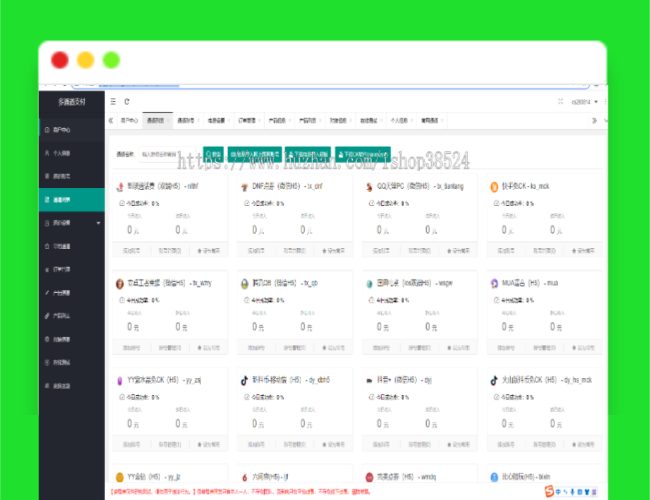650x500 pixels.
Task: Open the cs2001 user account dropdown
Action: pyautogui.click(x=584, y=101)
